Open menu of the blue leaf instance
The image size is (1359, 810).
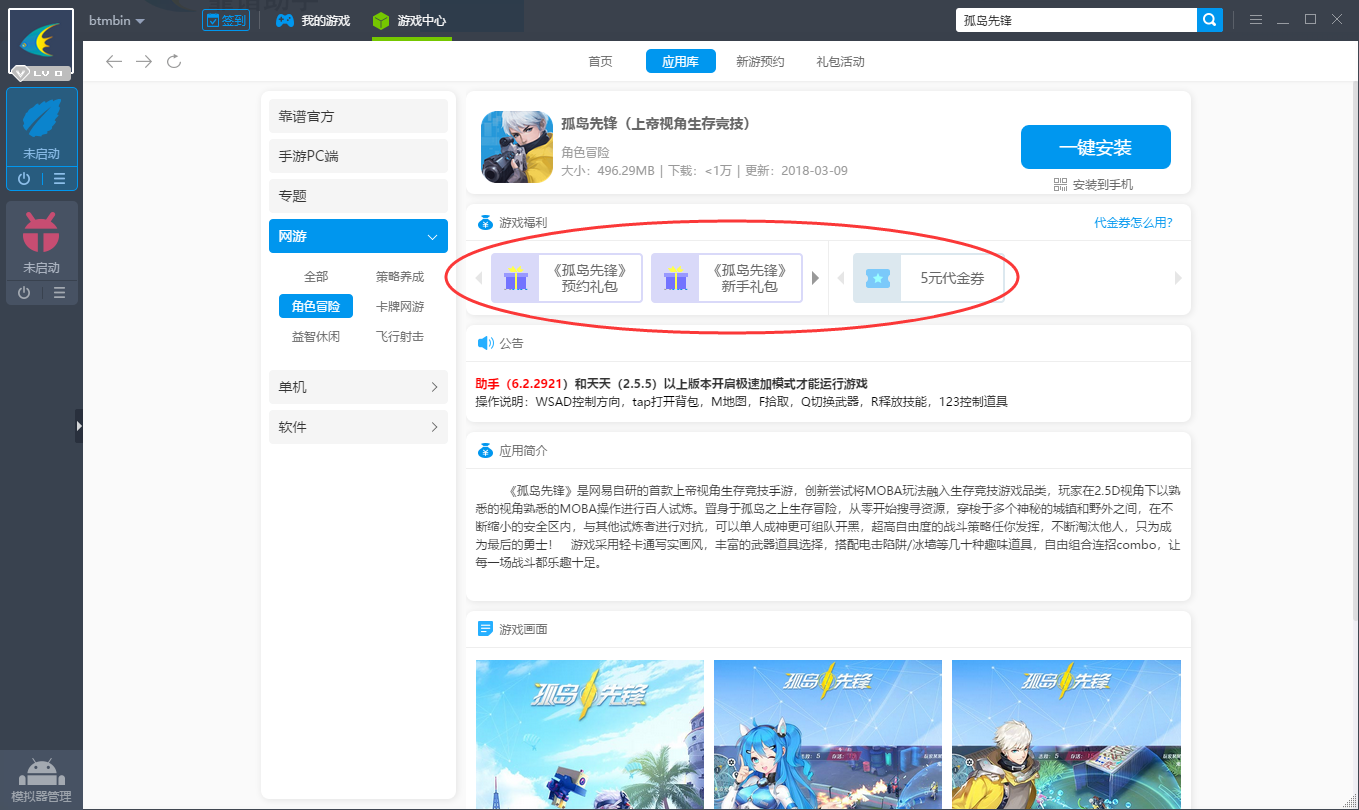point(60,179)
